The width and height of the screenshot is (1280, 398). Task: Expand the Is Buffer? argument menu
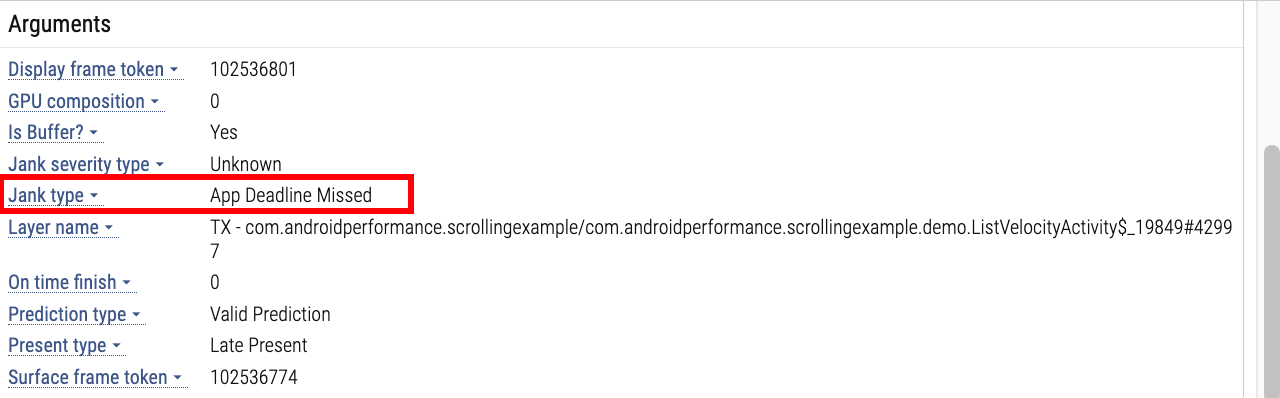tap(54, 132)
